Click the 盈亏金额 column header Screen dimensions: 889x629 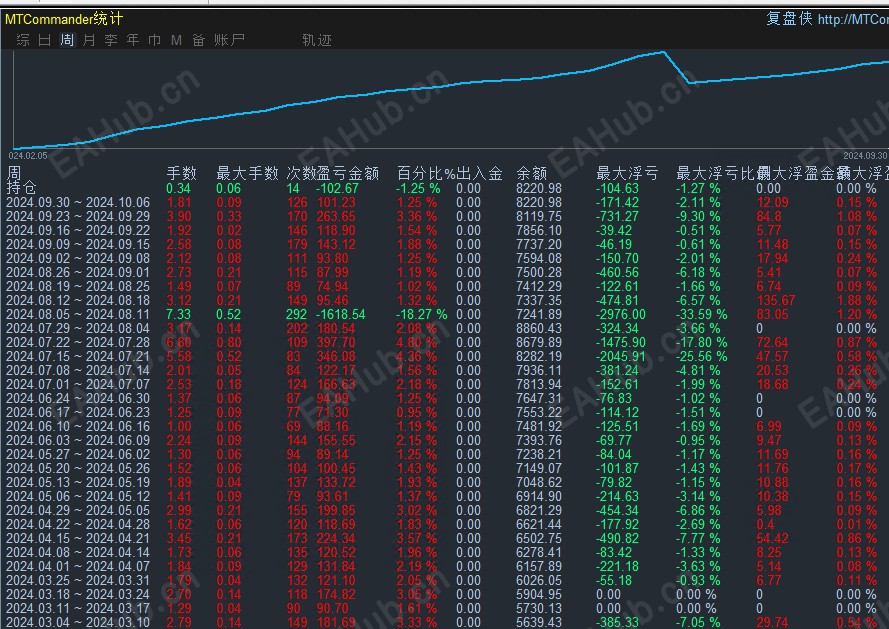click(x=348, y=174)
